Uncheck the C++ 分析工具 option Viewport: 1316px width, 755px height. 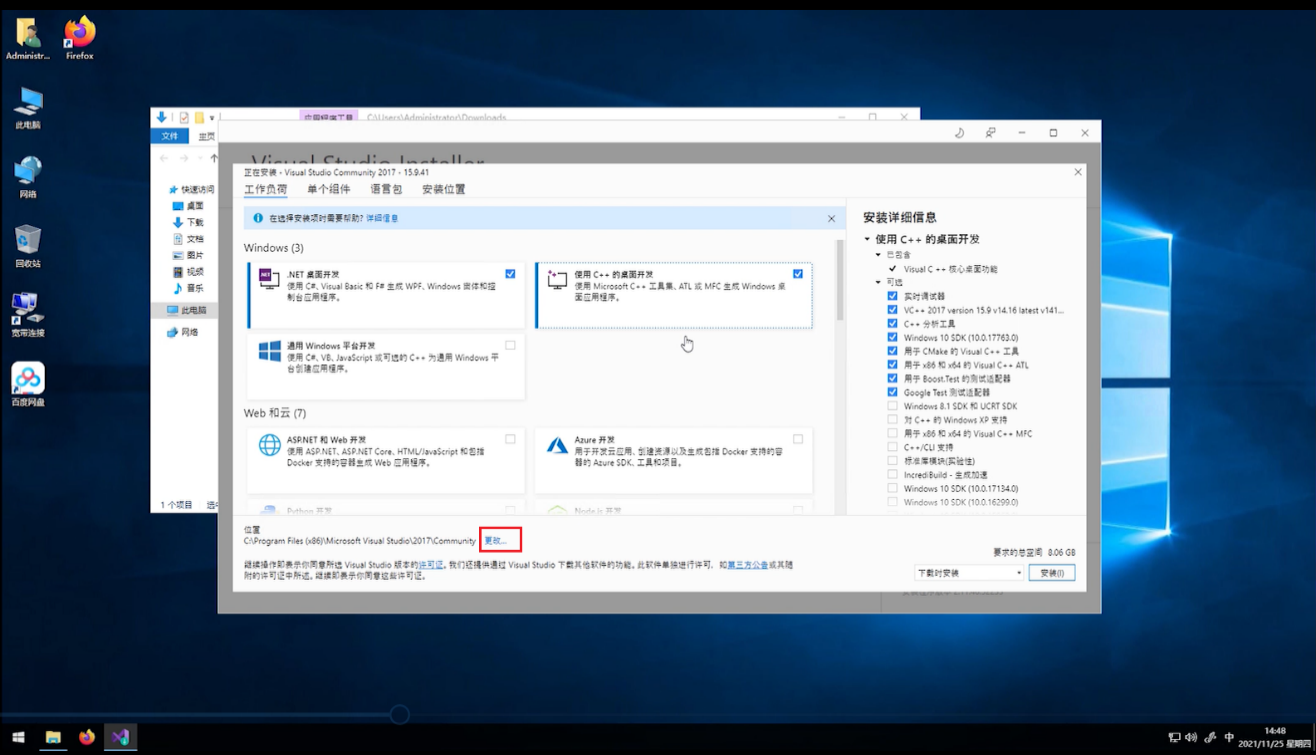(892, 324)
